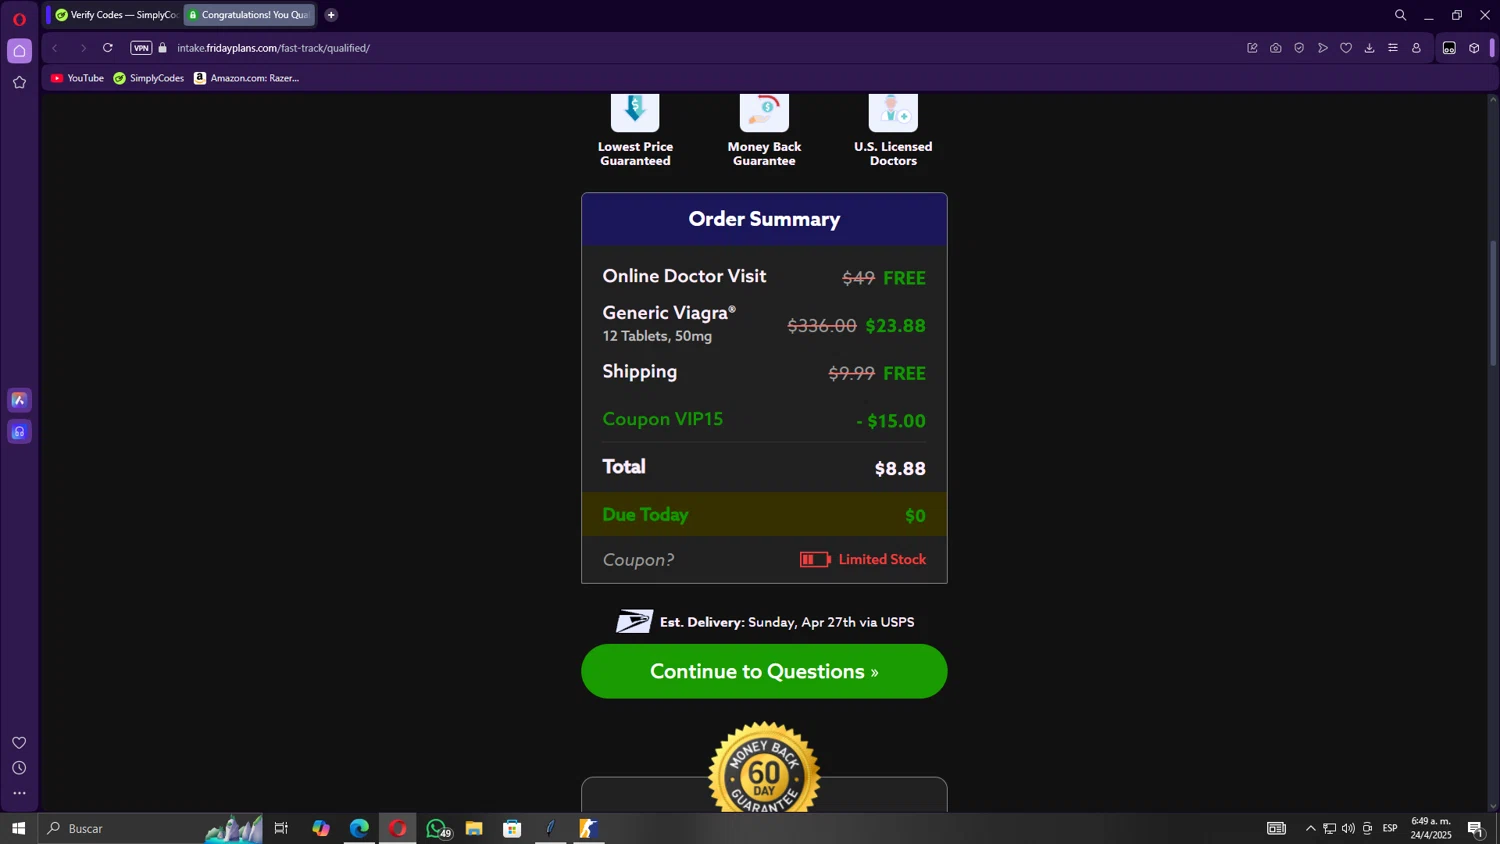Search tabs with the magnifier icon

click(1400, 15)
